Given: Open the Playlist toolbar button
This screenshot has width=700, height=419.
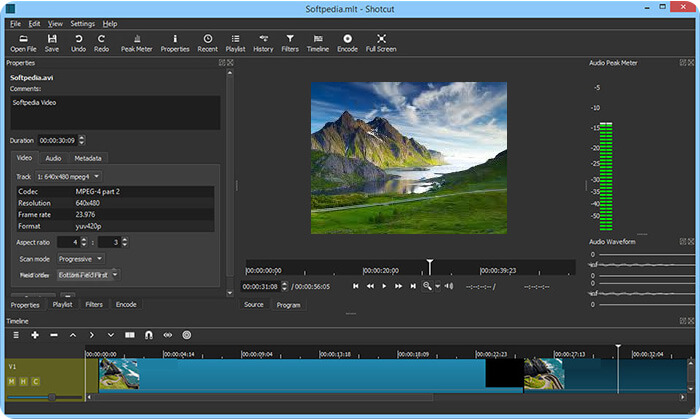Looking at the screenshot, I should click(235, 44).
